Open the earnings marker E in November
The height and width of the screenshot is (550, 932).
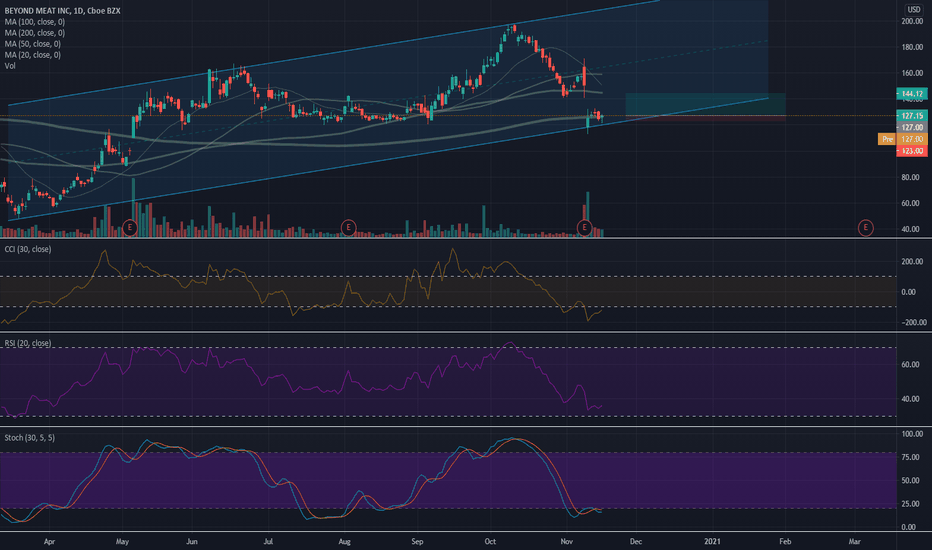click(x=584, y=227)
